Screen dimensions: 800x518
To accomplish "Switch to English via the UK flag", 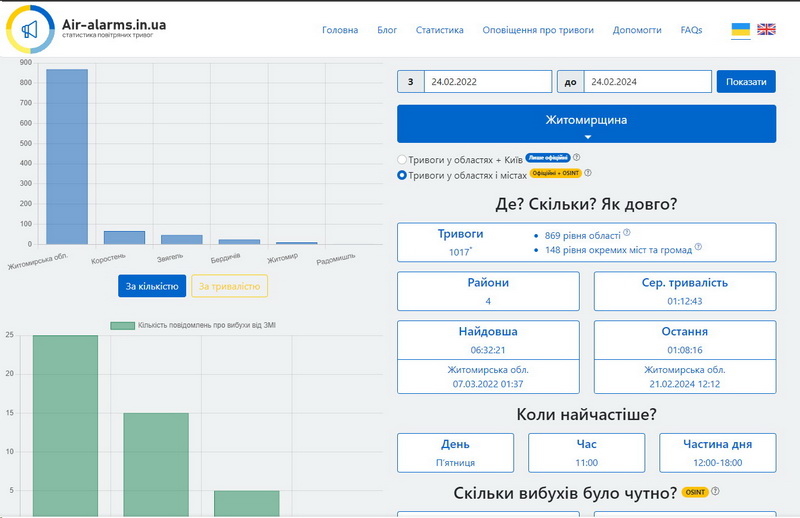I will 766,30.
